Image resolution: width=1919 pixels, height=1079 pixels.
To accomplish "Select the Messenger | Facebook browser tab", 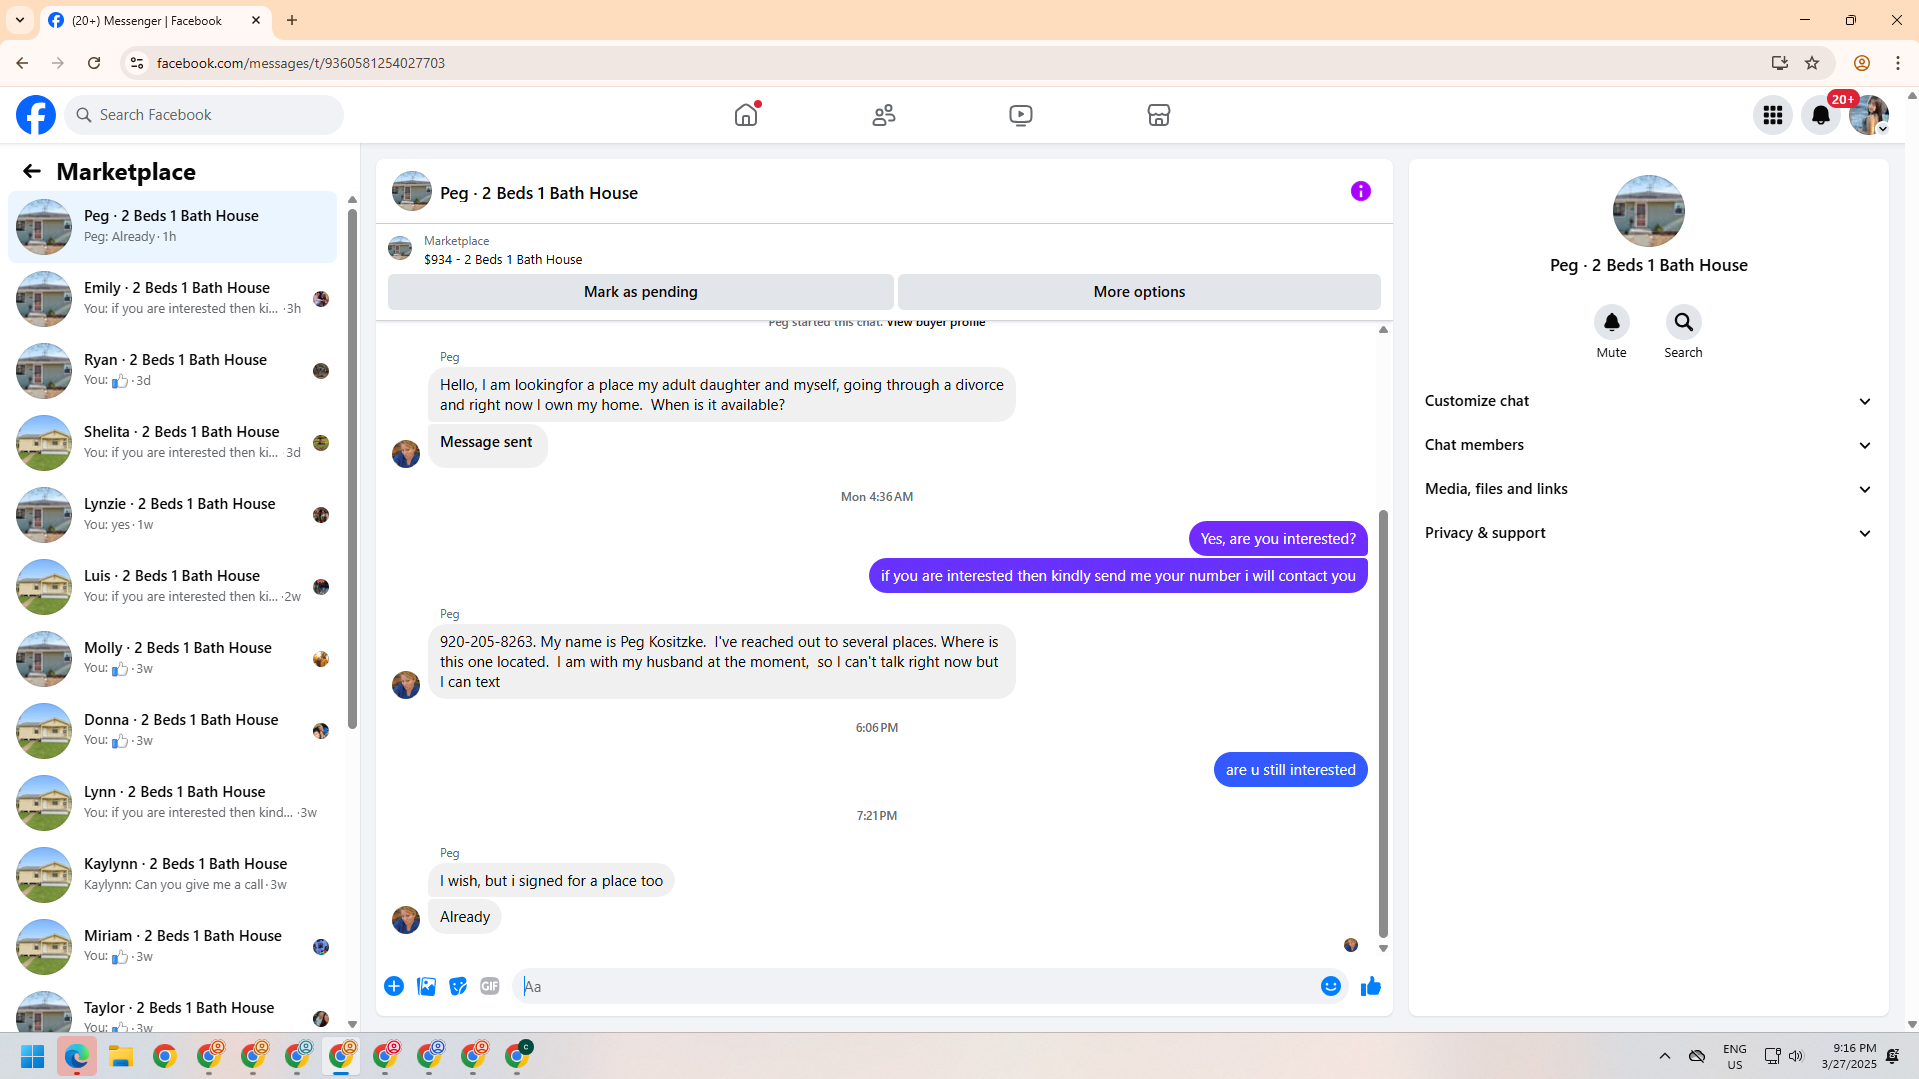I will tap(155, 20).
